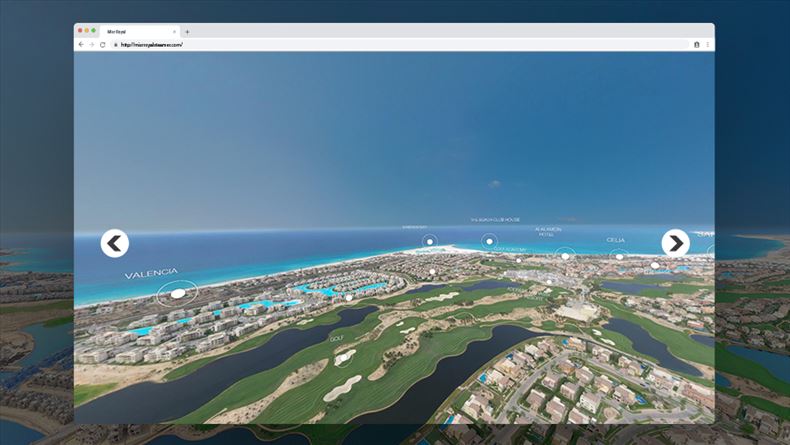Click the Celia label text

616,240
